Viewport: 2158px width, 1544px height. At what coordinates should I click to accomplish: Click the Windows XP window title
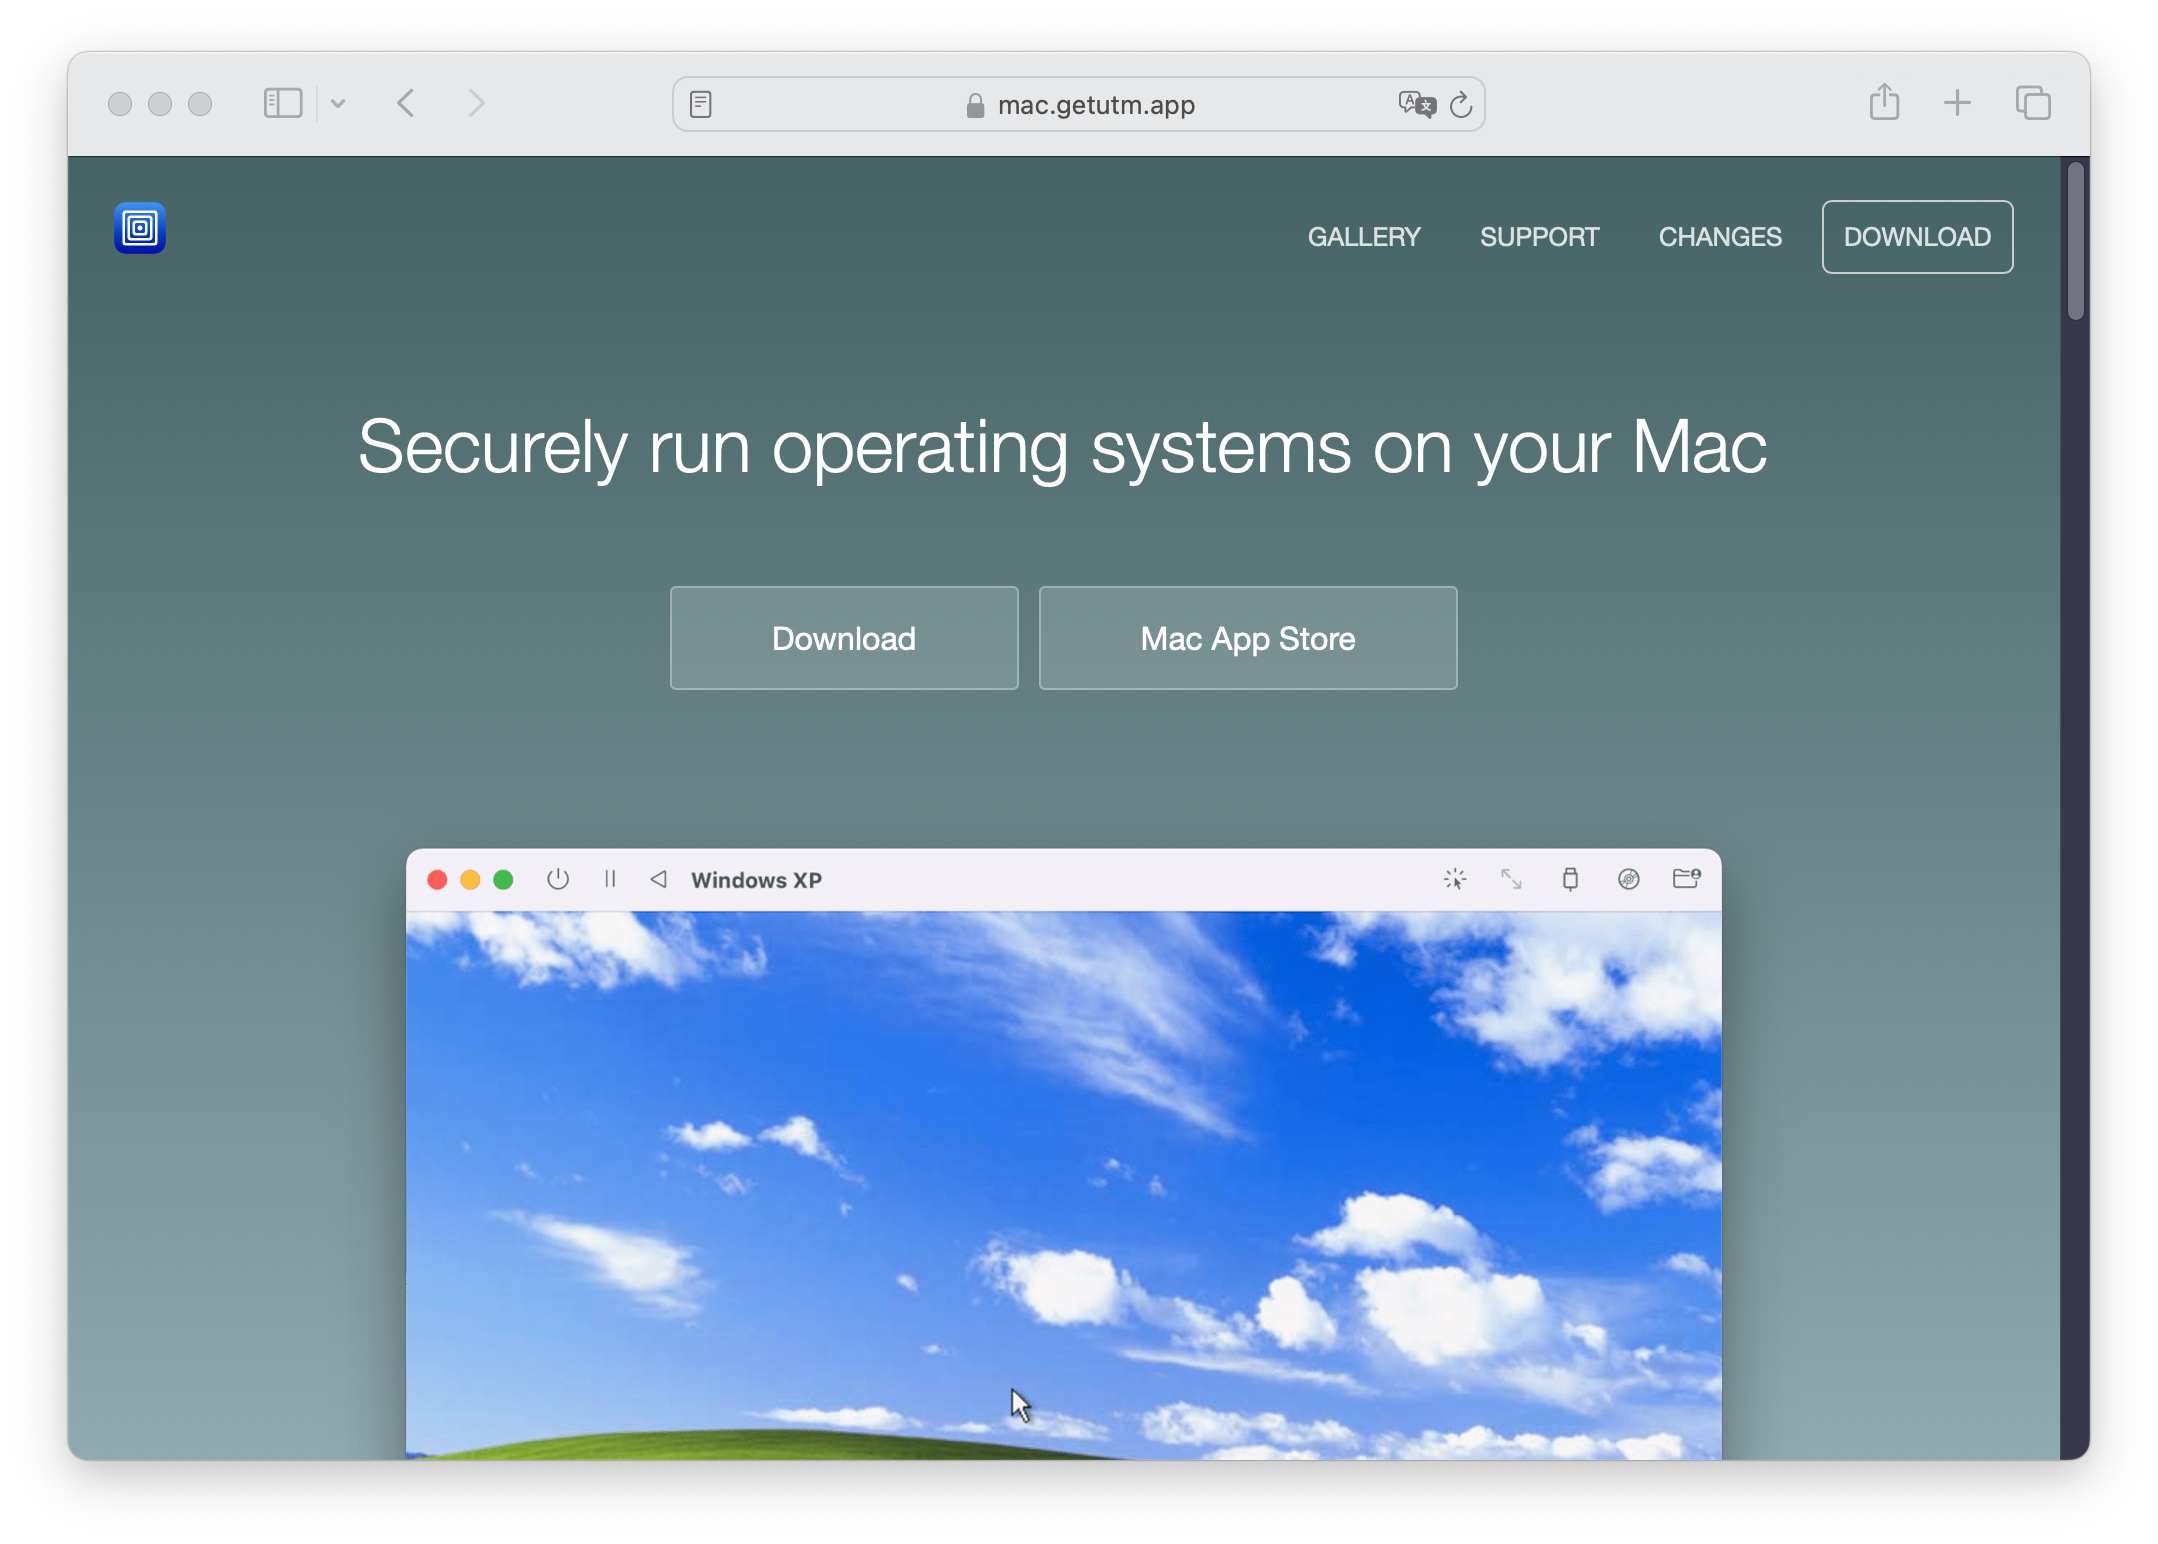pyautogui.click(x=757, y=880)
